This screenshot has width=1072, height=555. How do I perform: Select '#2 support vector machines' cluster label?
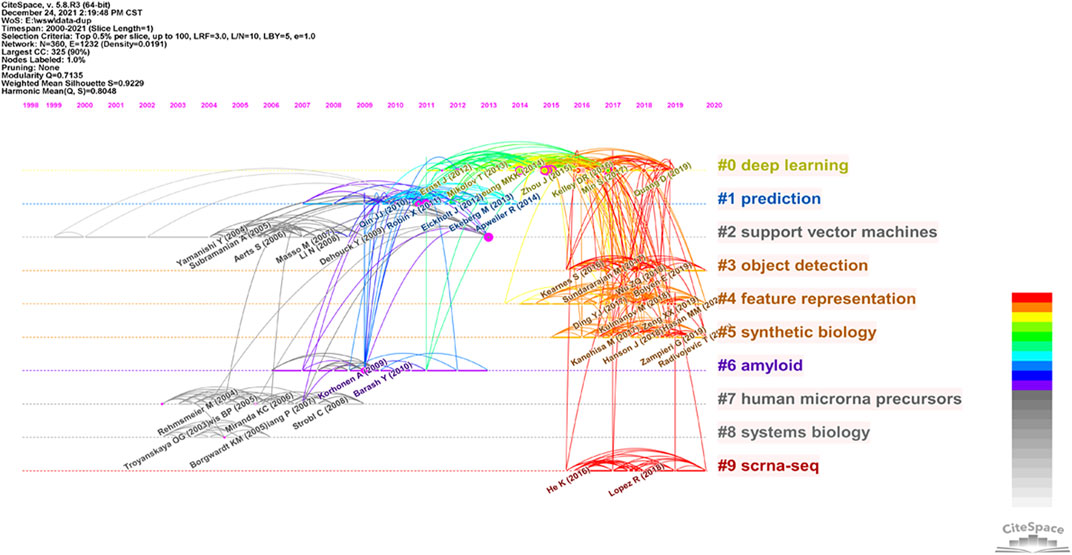click(x=827, y=232)
